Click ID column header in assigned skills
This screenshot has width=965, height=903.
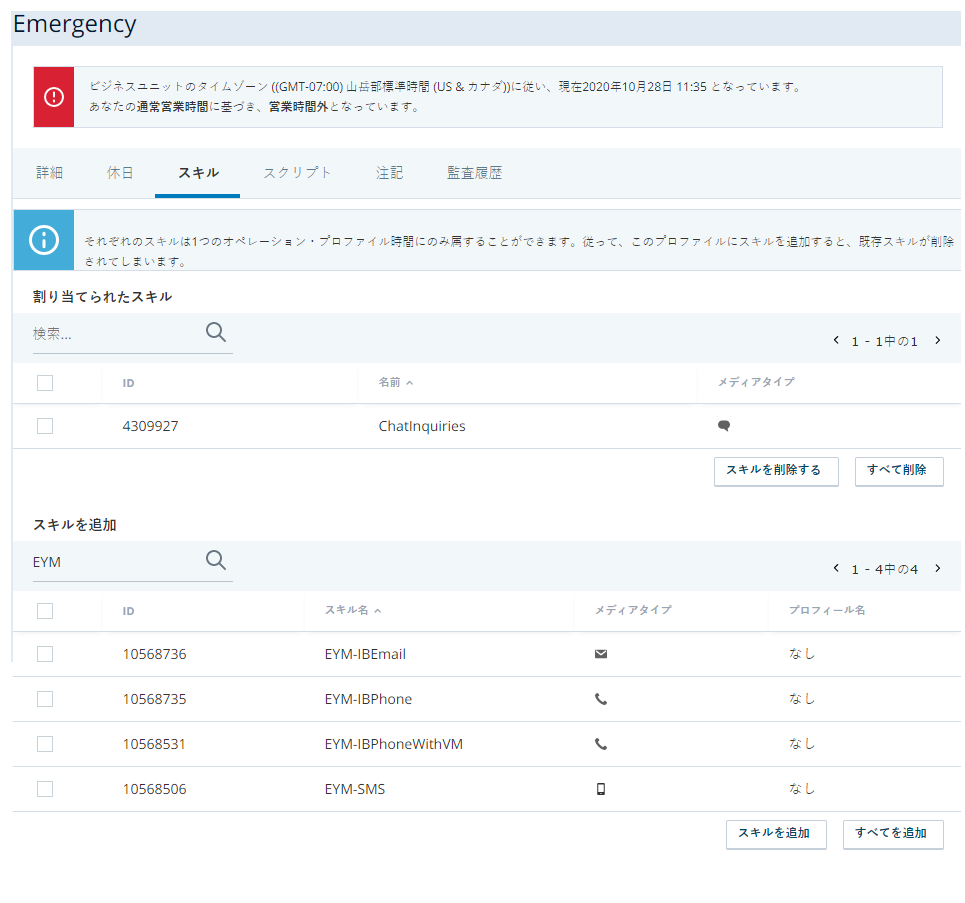tap(128, 383)
